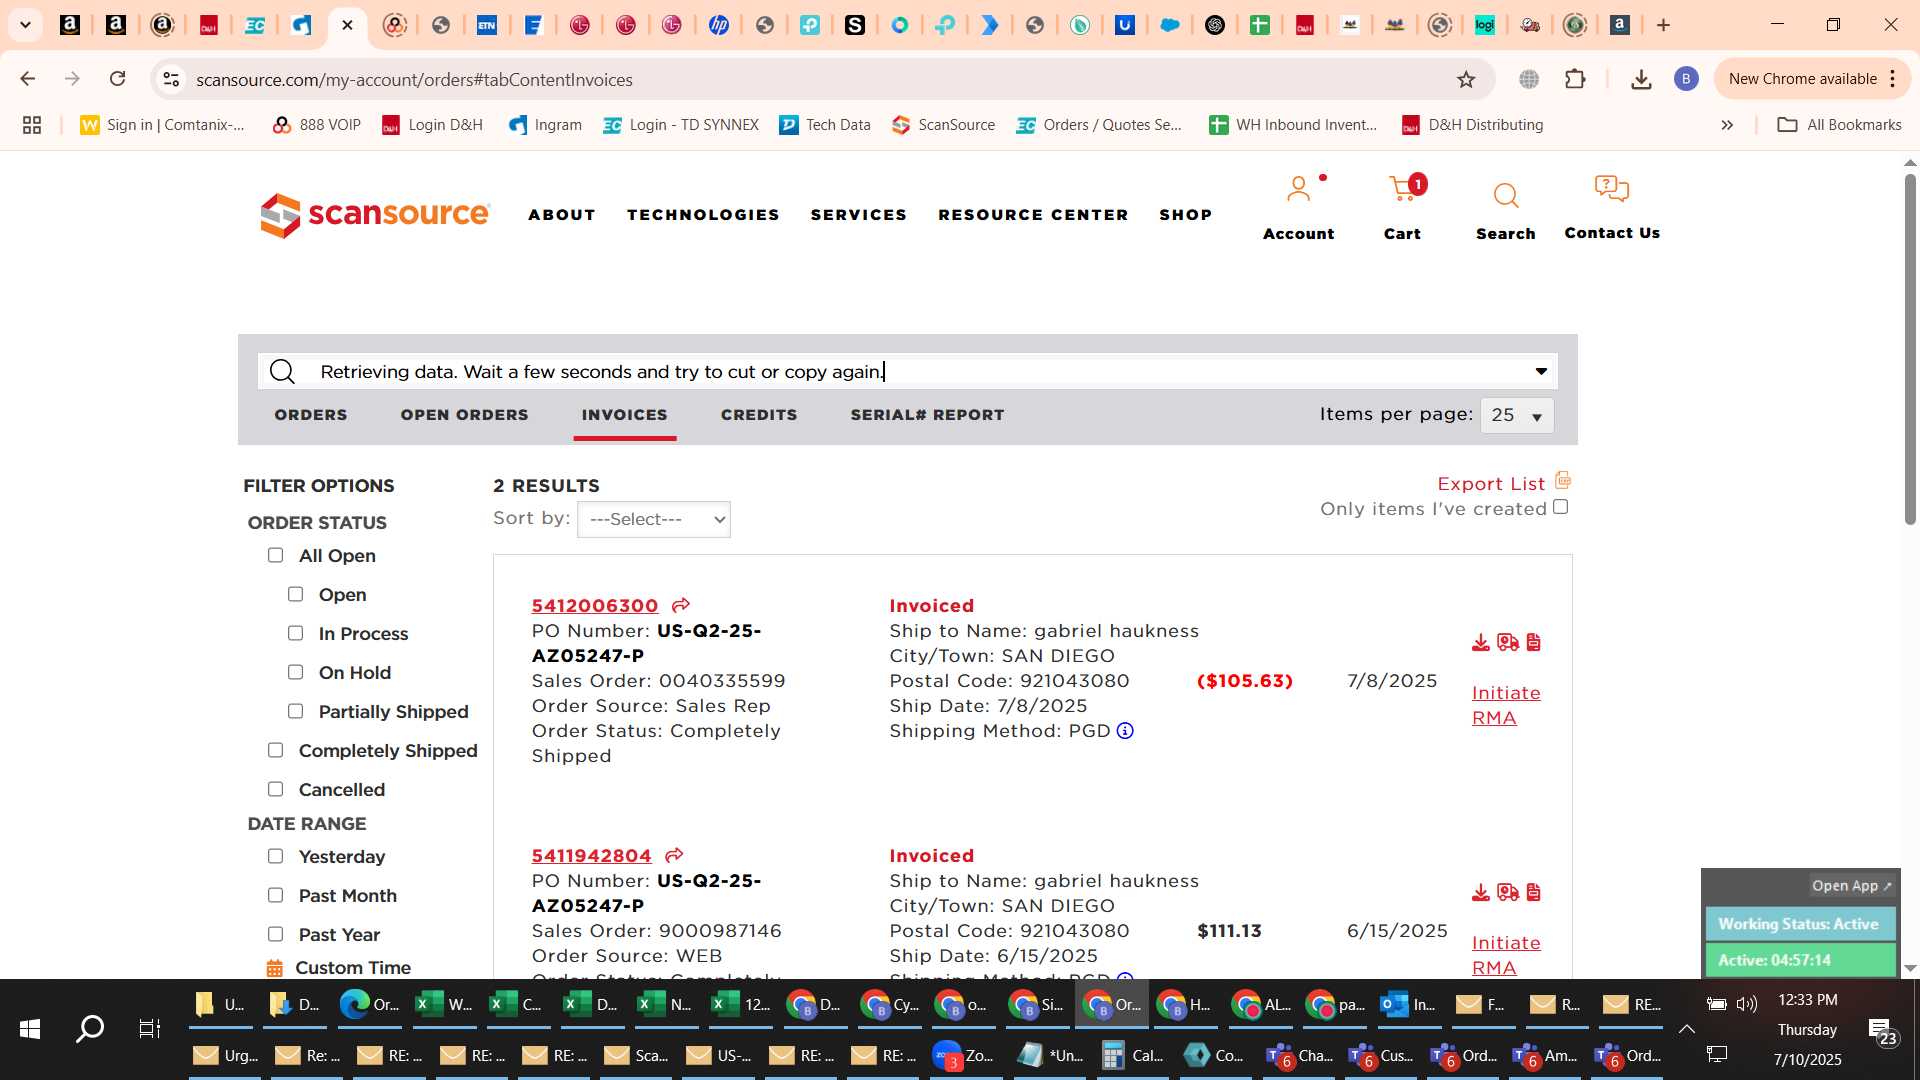Check the All Open filter
Screen dimensions: 1920x1080
[x=275, y=555]
